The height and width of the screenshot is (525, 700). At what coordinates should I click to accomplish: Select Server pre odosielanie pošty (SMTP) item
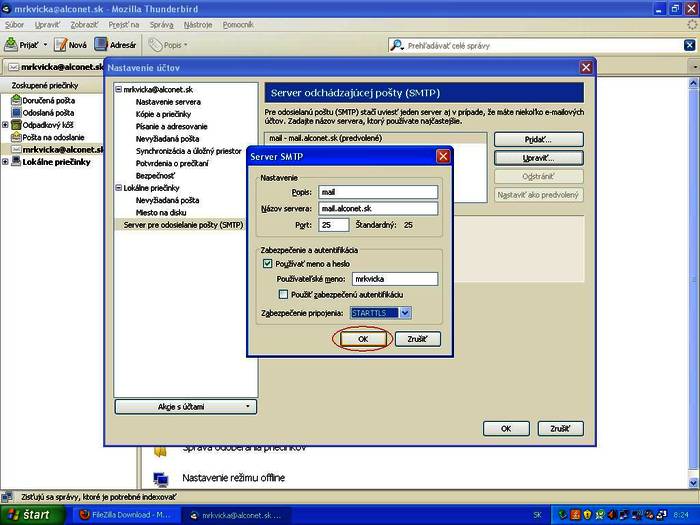click(x=183, y=225)
